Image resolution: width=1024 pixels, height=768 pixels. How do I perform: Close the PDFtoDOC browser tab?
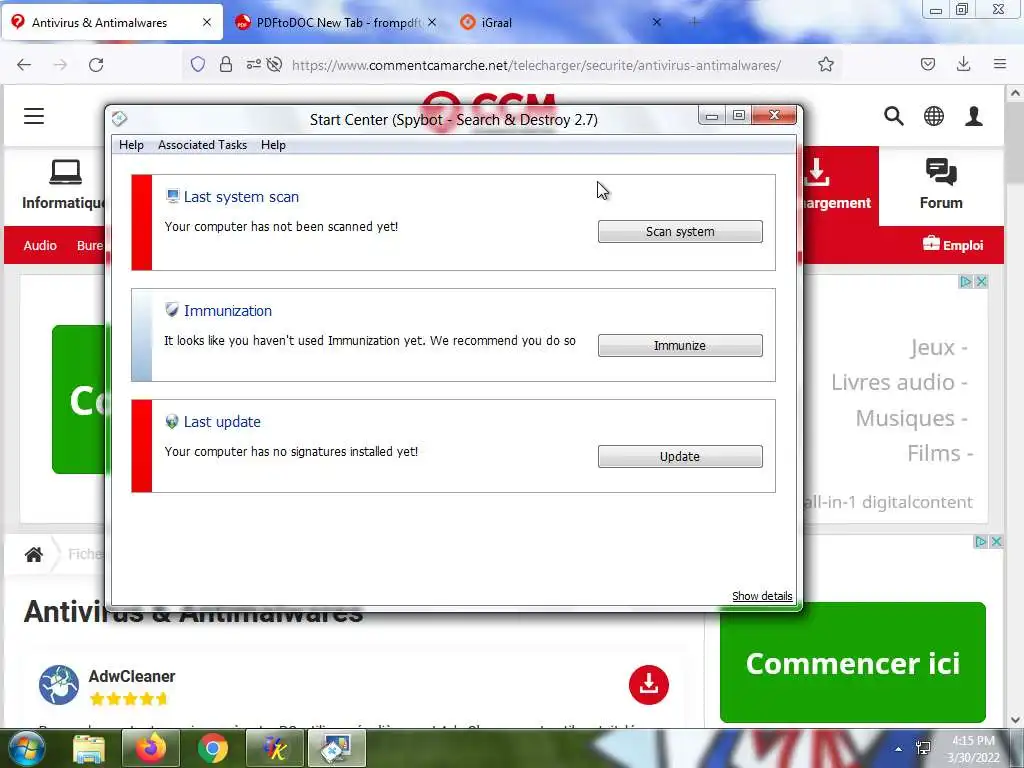tap(432, 22)
